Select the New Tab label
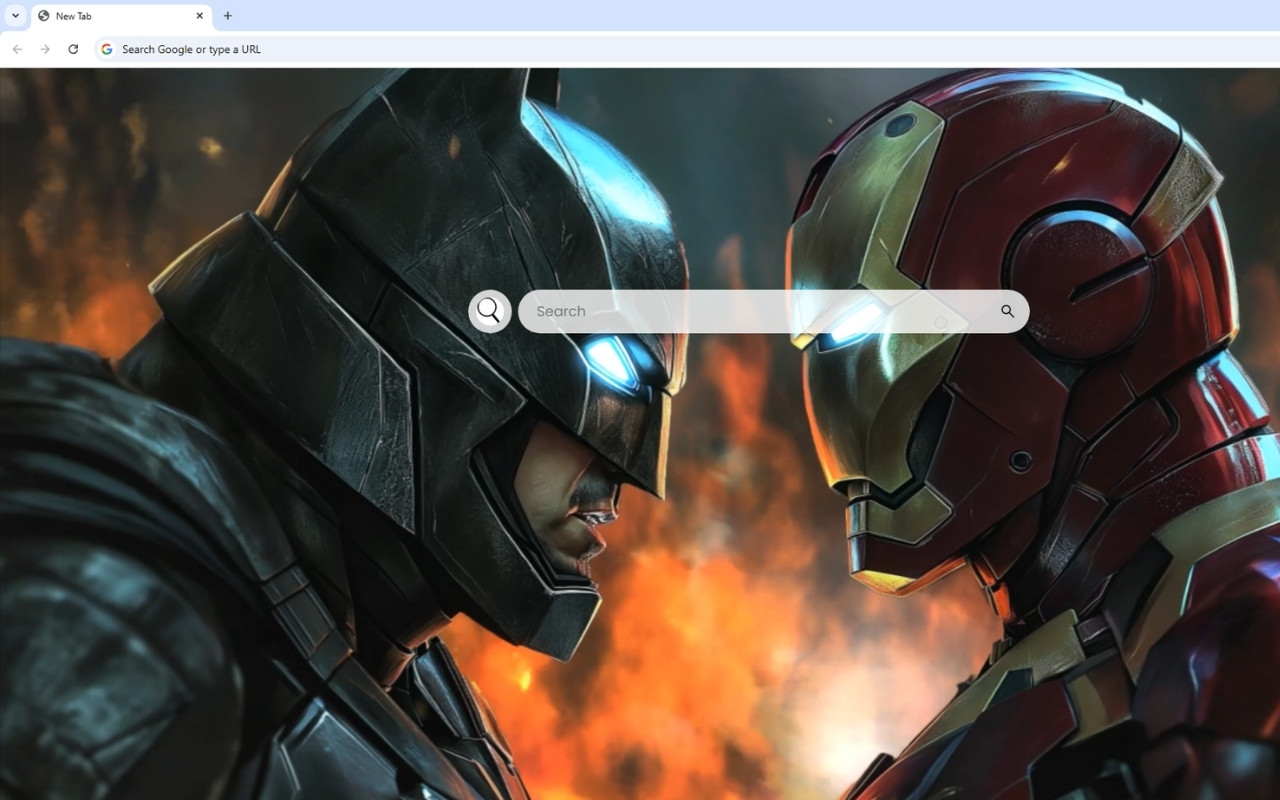 coord(73,16)
